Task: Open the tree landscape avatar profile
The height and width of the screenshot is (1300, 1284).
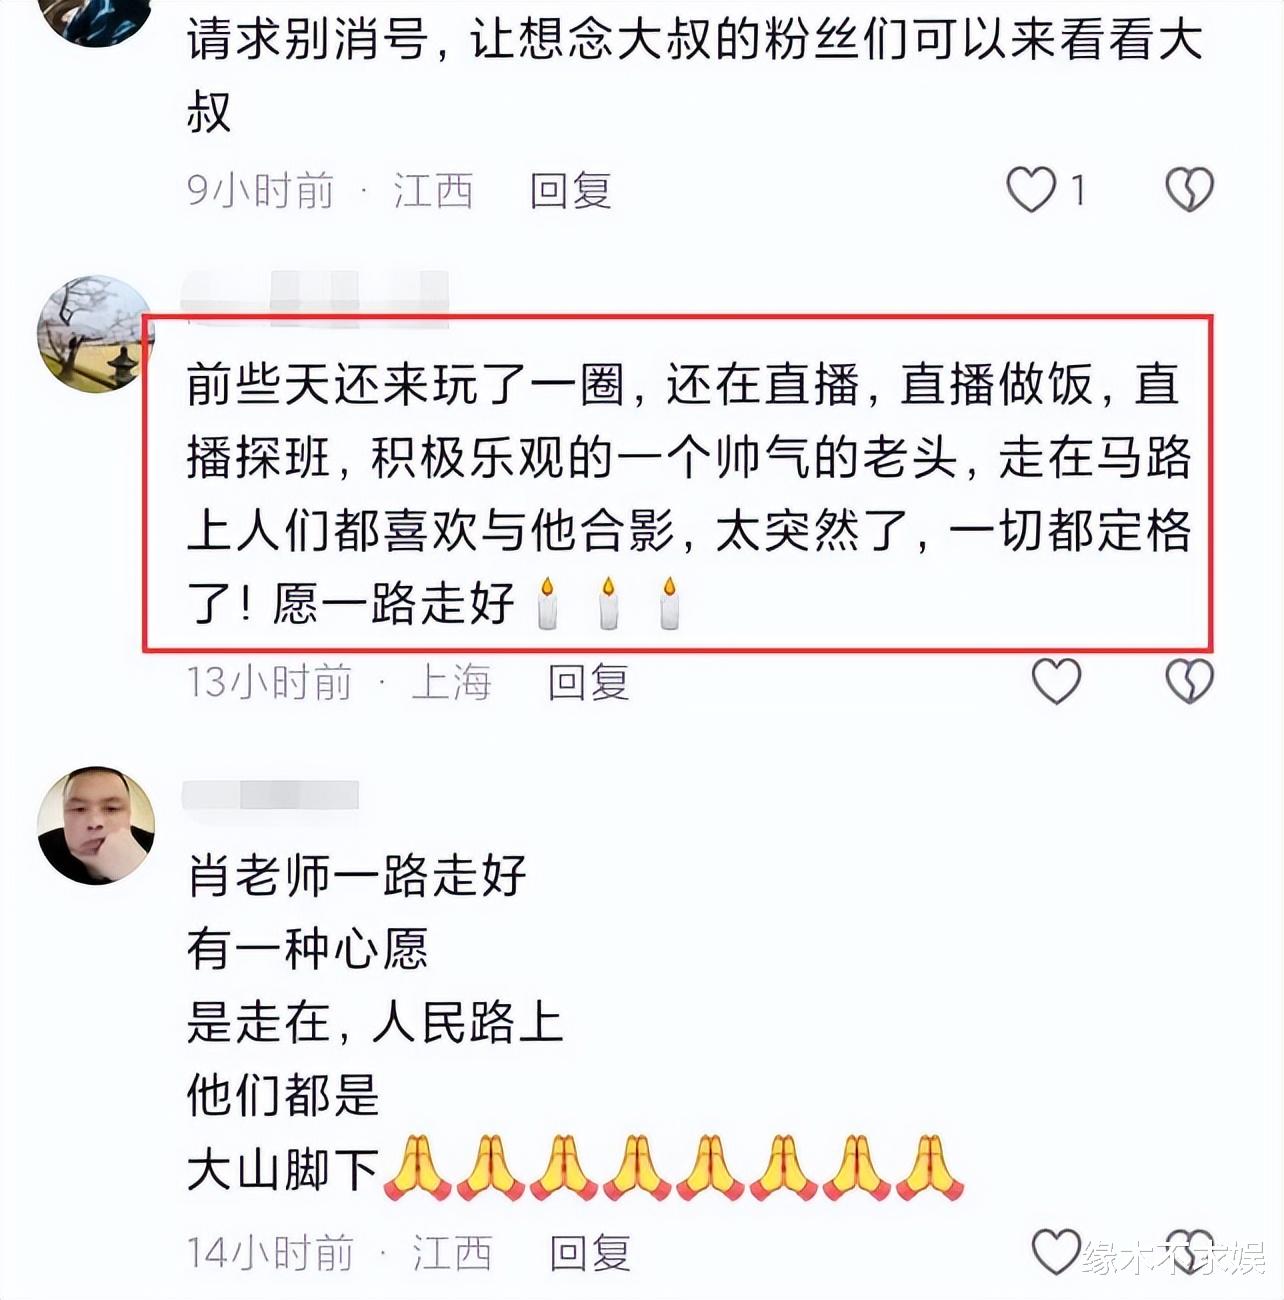Action: [96, 334]
